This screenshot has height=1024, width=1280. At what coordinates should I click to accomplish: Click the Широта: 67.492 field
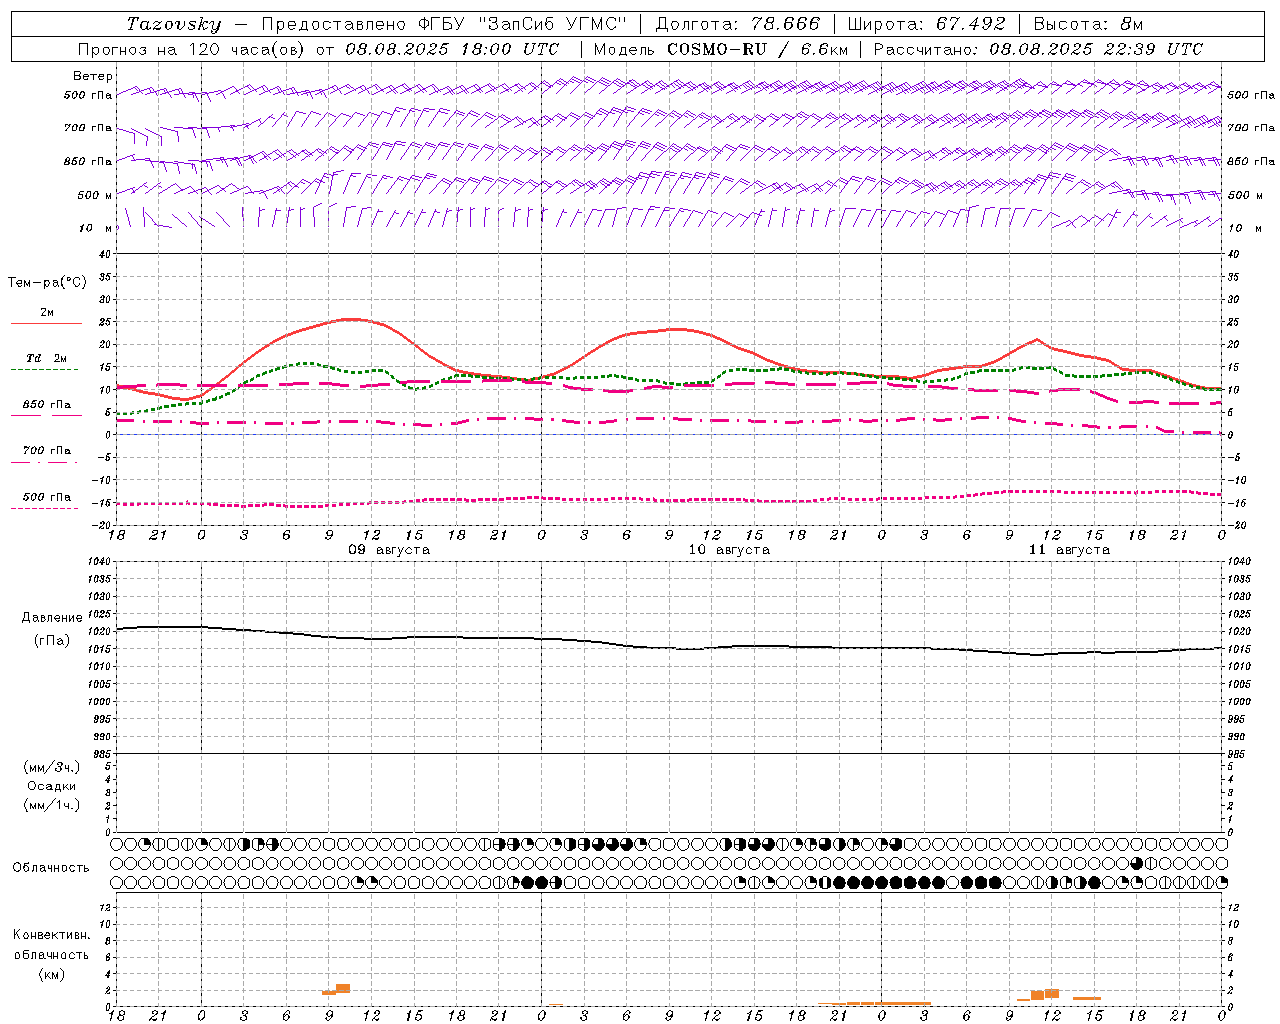[x=926, y=24]
